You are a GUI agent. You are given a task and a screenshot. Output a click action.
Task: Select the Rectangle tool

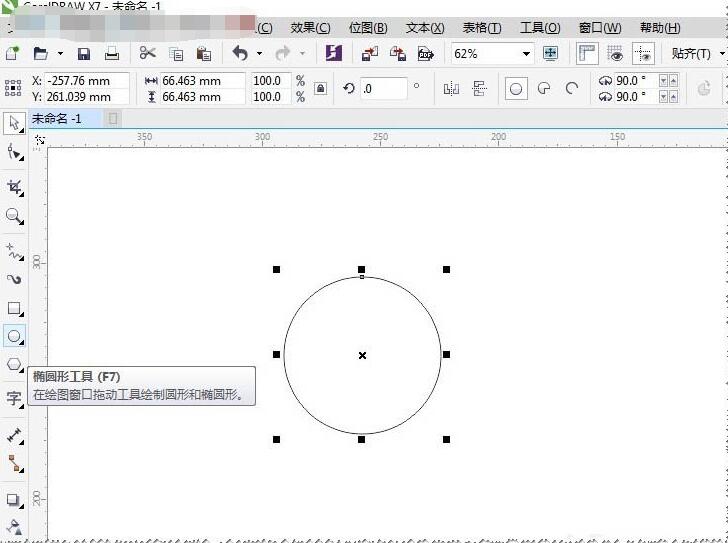click(14, 308)
